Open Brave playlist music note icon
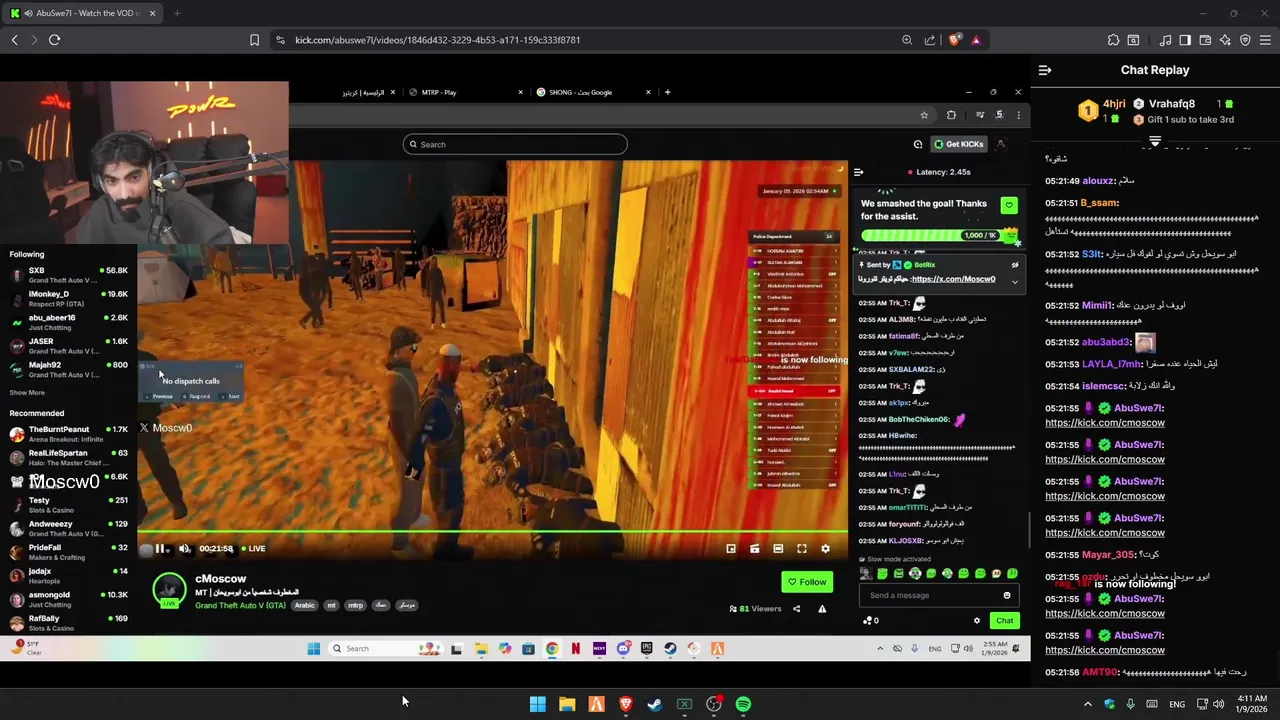Image resolution: width=1280 pixels, height=720 pixels. click(1165, 40)
